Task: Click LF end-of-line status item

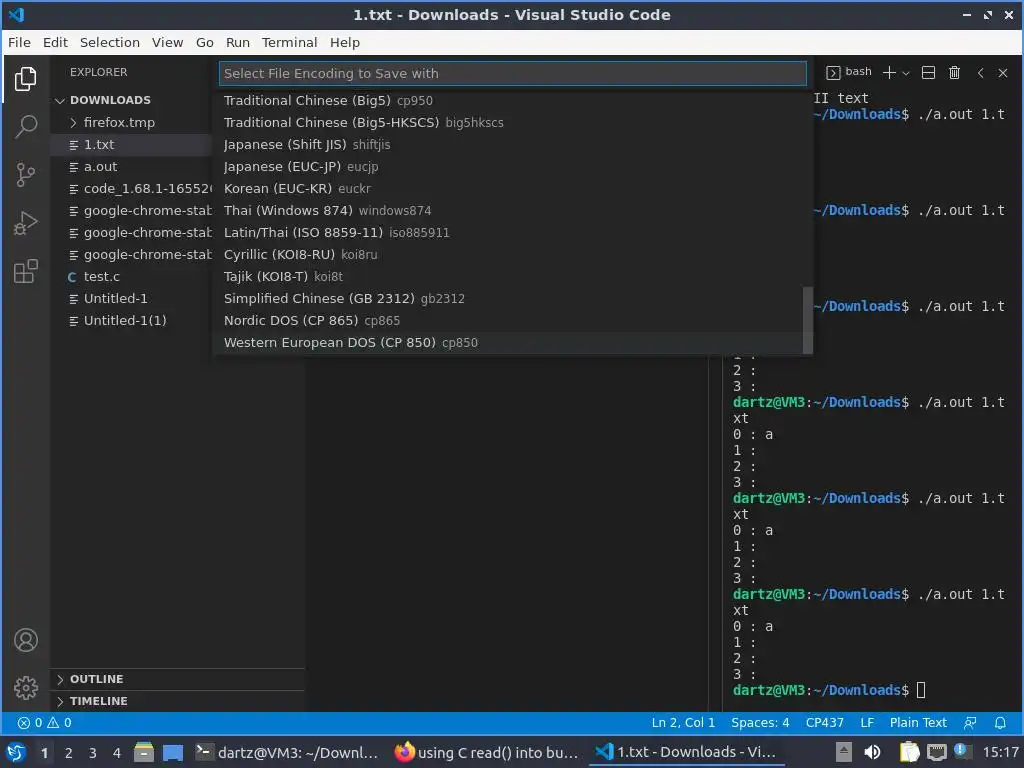Action: pyautogui.click(x=867, y=722)
